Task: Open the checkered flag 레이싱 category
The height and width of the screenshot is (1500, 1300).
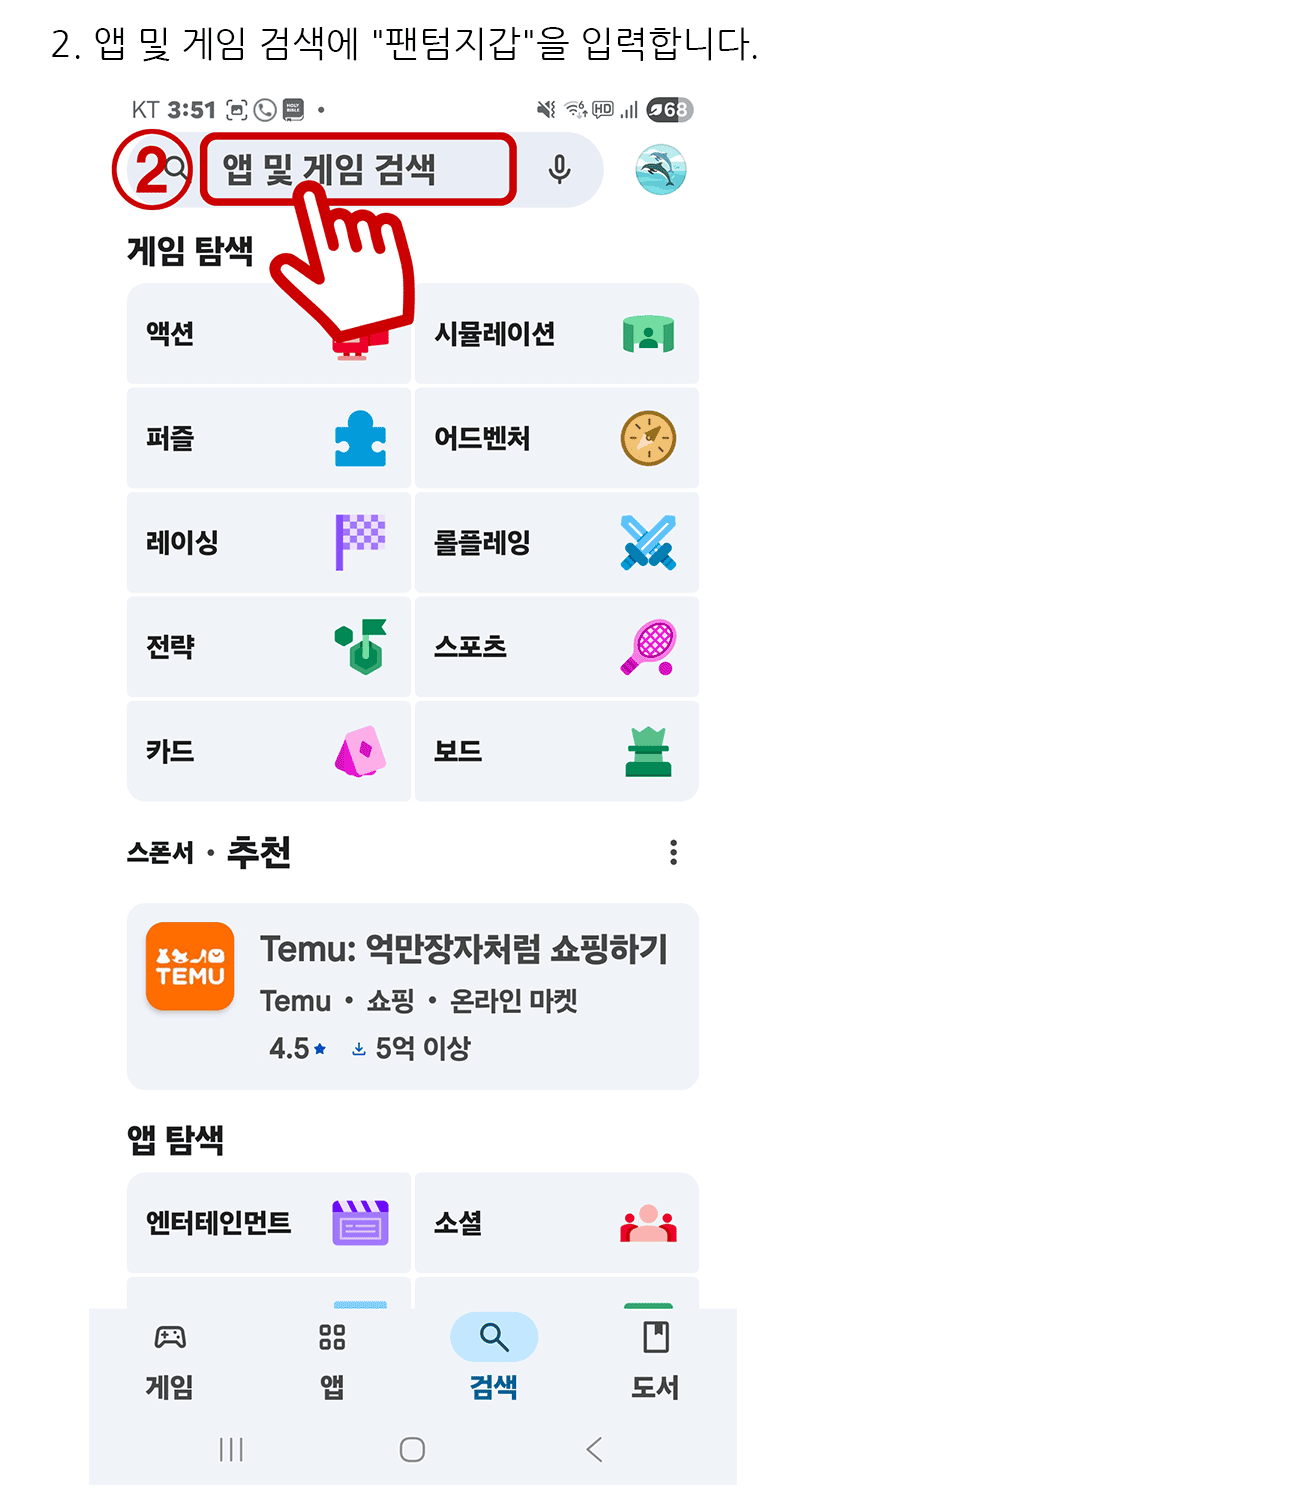Action: click(x=269, y=542)
